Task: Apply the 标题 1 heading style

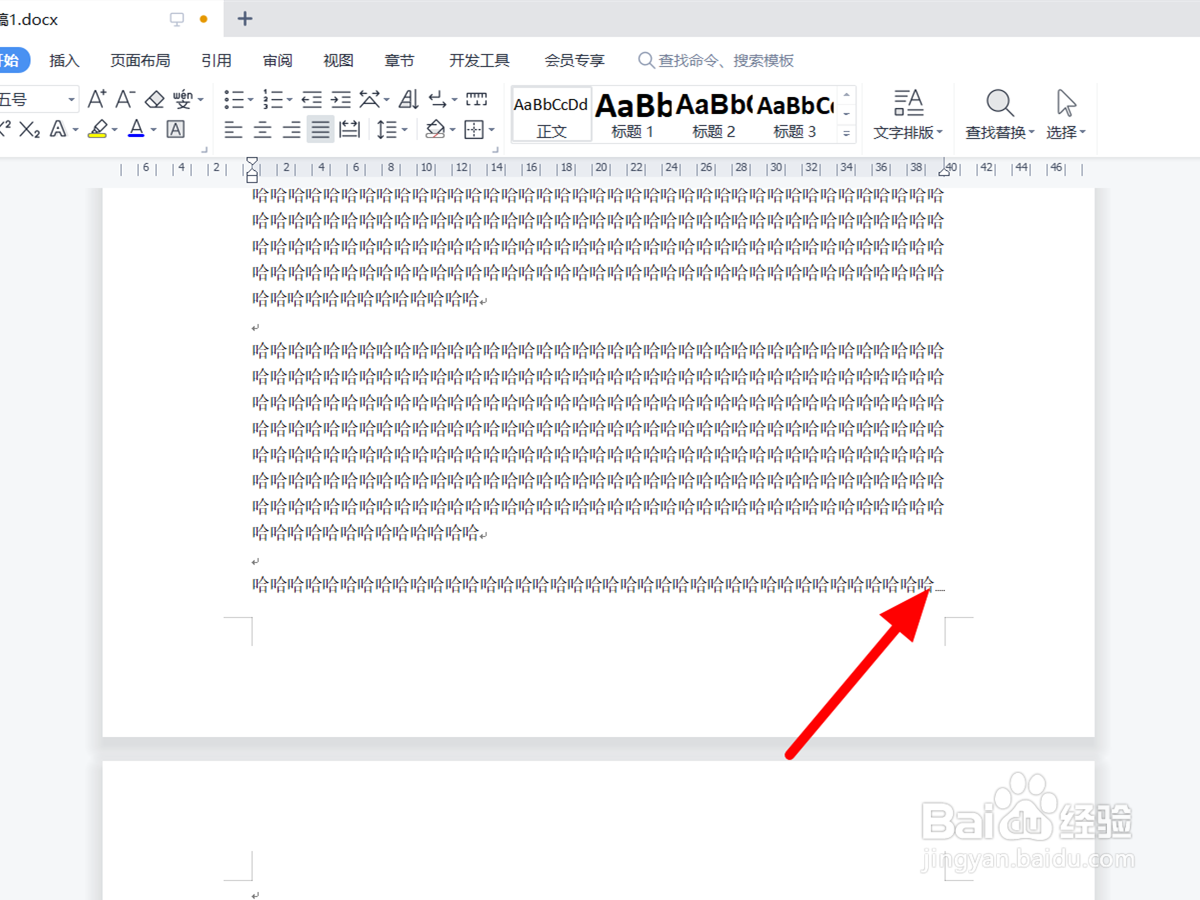Action: coord(632,114)
